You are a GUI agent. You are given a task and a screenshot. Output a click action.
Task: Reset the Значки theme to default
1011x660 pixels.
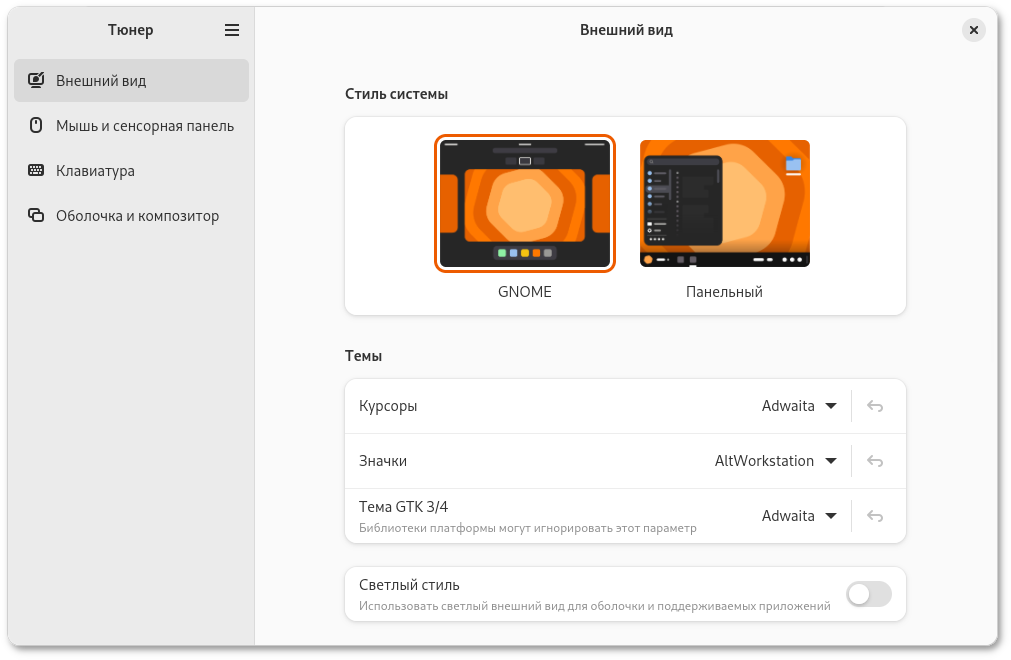point(875,461)
